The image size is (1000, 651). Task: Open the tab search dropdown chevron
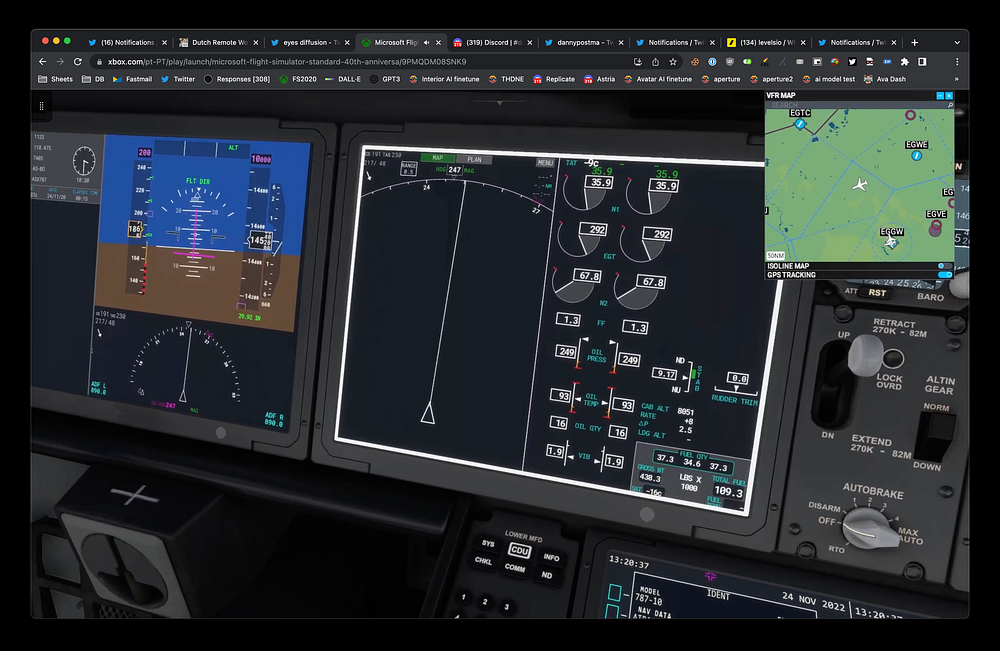click(957, 43)
